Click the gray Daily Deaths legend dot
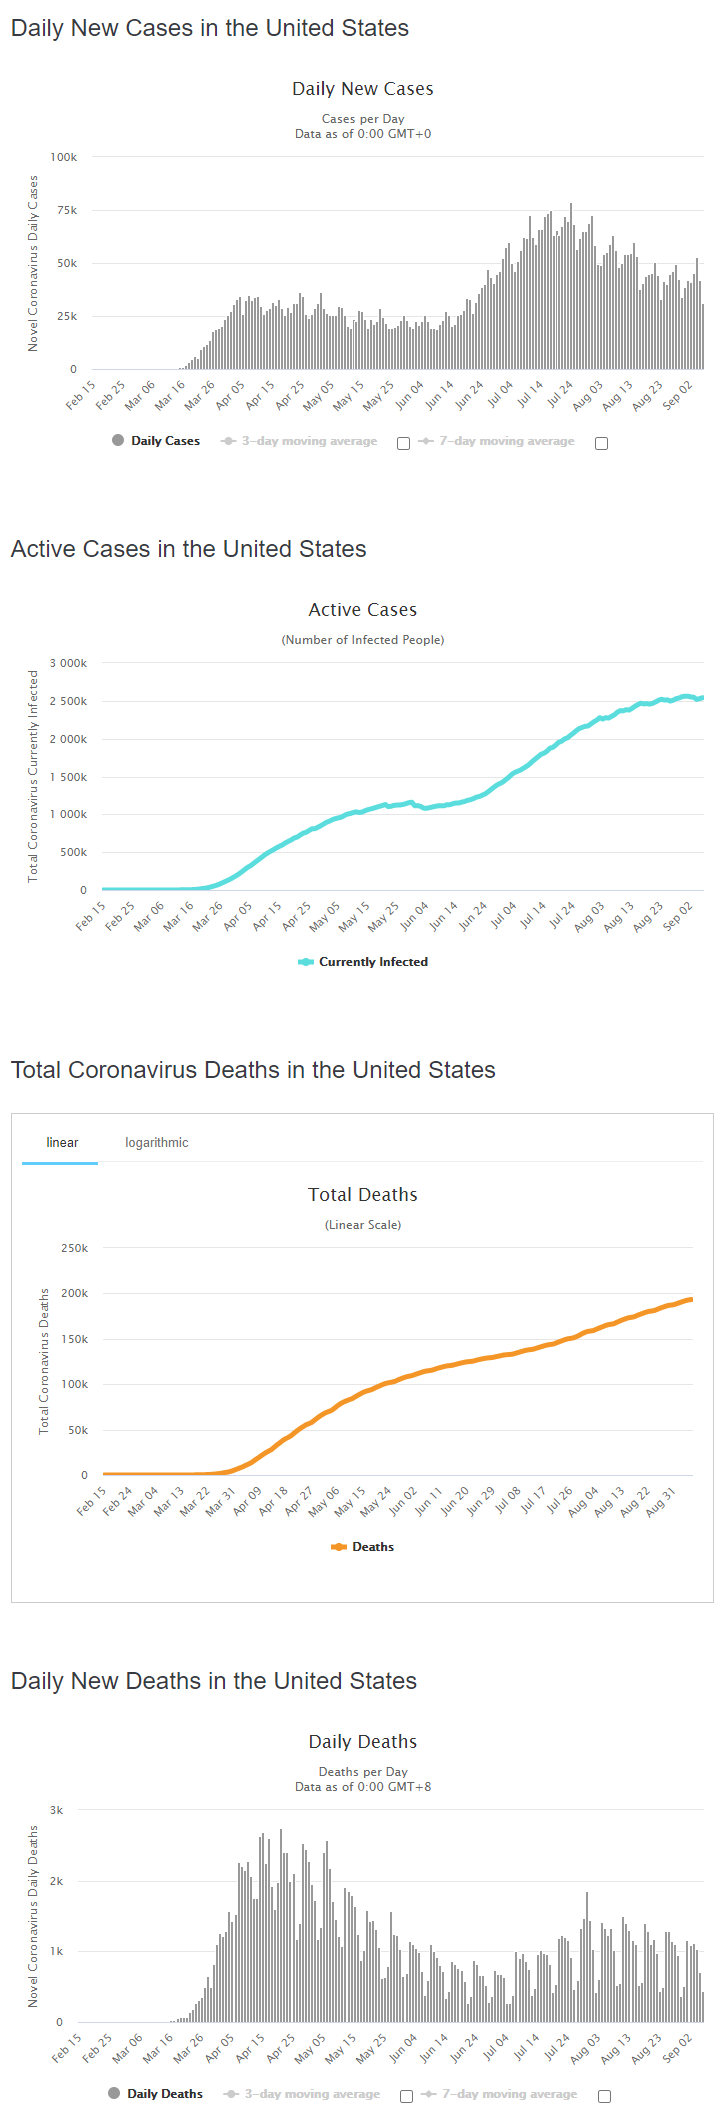The image size is (722, 2120). 114,2093
